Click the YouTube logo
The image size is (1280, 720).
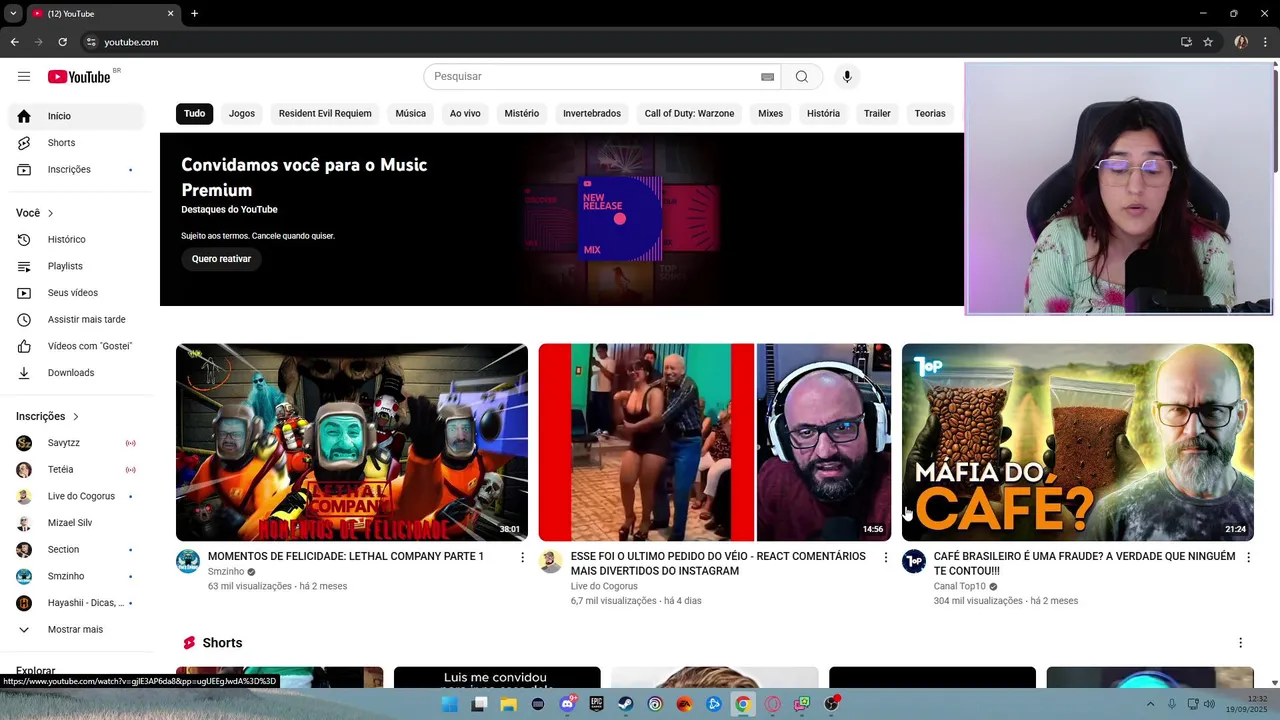pos(79,77)
